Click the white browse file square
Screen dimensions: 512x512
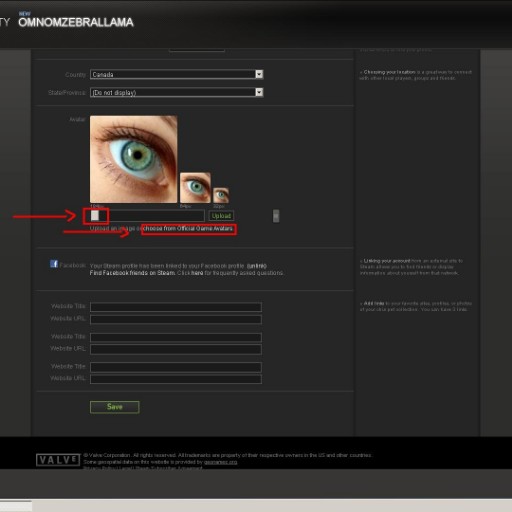coord(95,216)
